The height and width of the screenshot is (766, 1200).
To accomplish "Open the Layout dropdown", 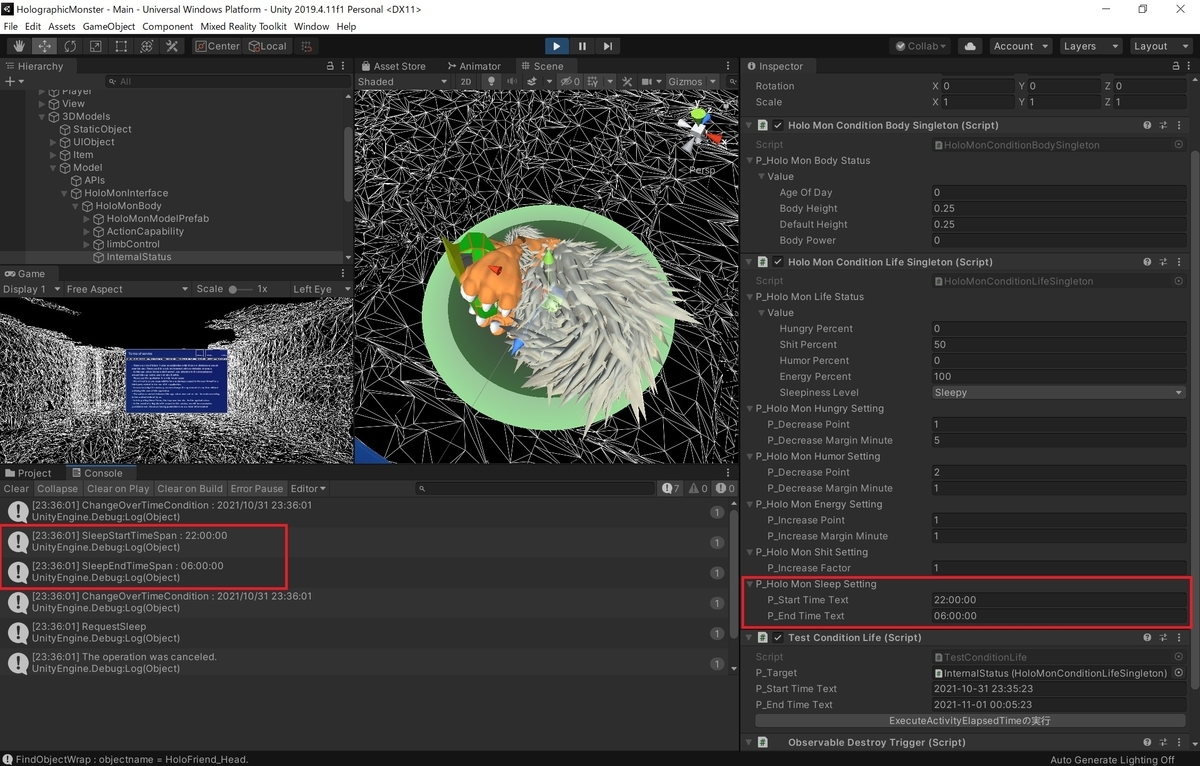I will click(x=1162, y=46).
